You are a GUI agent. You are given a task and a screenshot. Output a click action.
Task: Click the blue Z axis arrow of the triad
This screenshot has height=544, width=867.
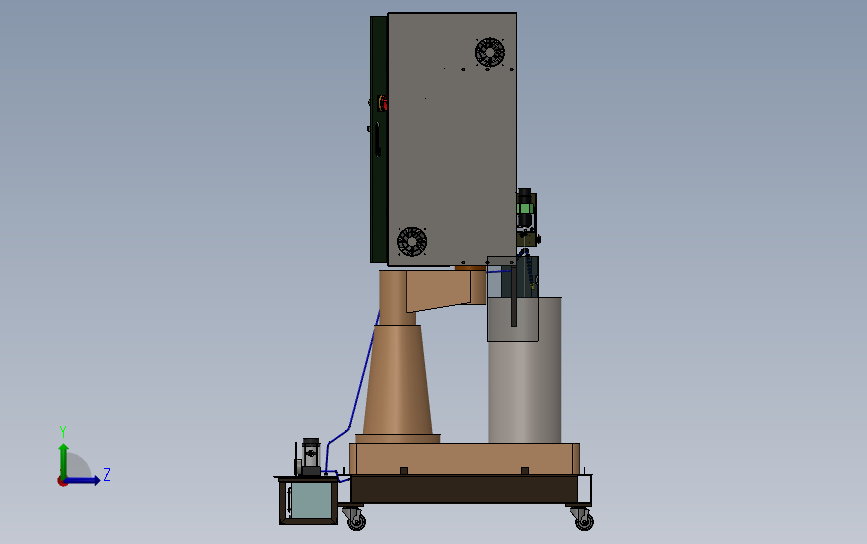coord(83,480)
